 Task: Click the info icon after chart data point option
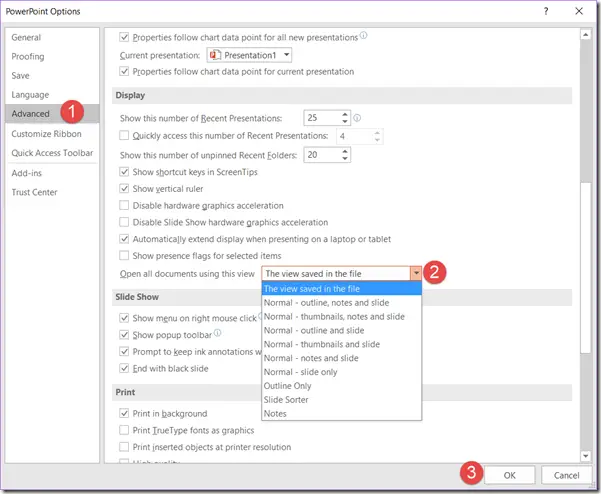coord(363,36)
